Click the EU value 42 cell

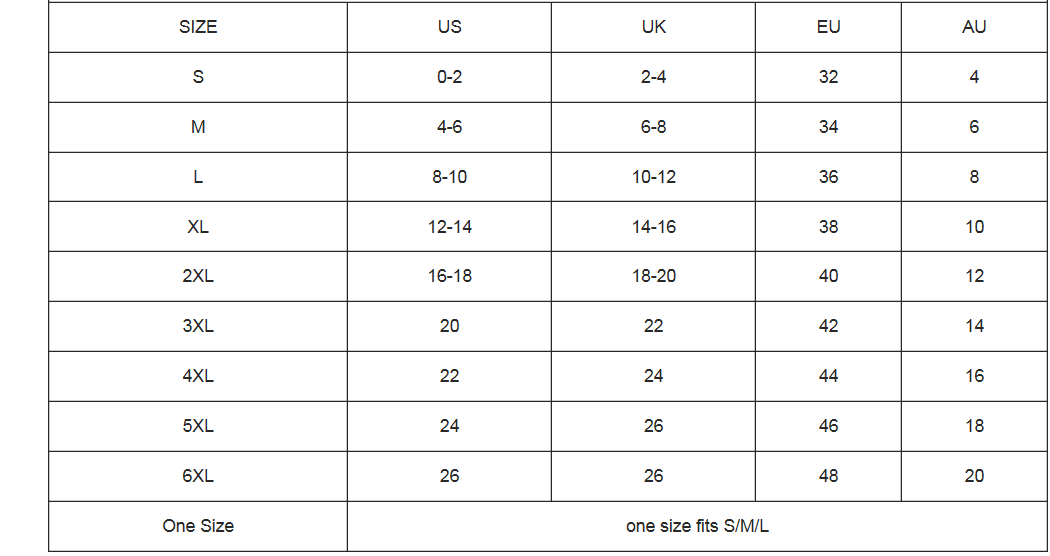(828, 326)
